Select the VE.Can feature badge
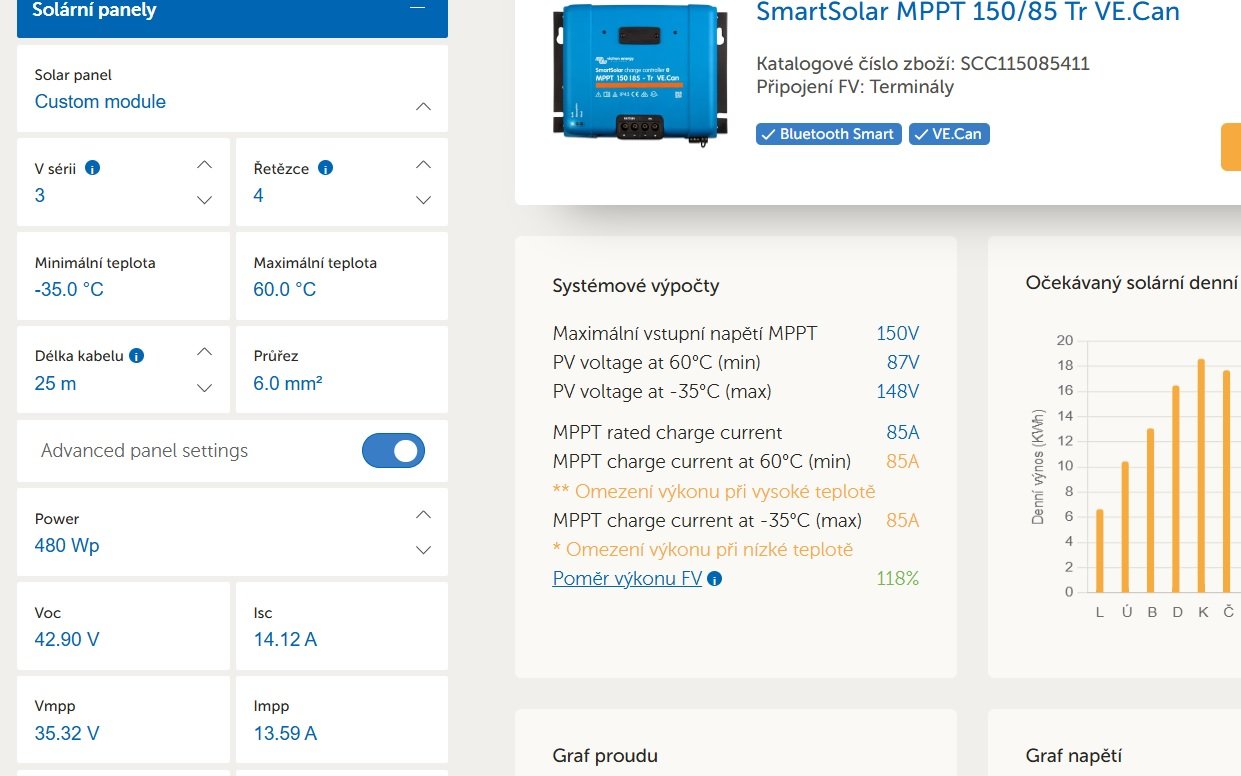The image size is (1241, 776). pyautogui.click(x=949, y=134)
